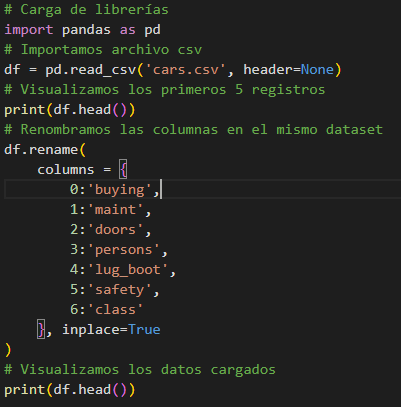Click the comment '# Importamos archivo csv'

[103, 50]
